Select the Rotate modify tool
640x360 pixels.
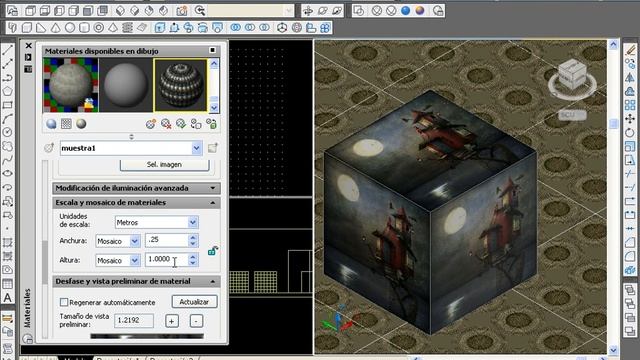click(x=630, y=133)
